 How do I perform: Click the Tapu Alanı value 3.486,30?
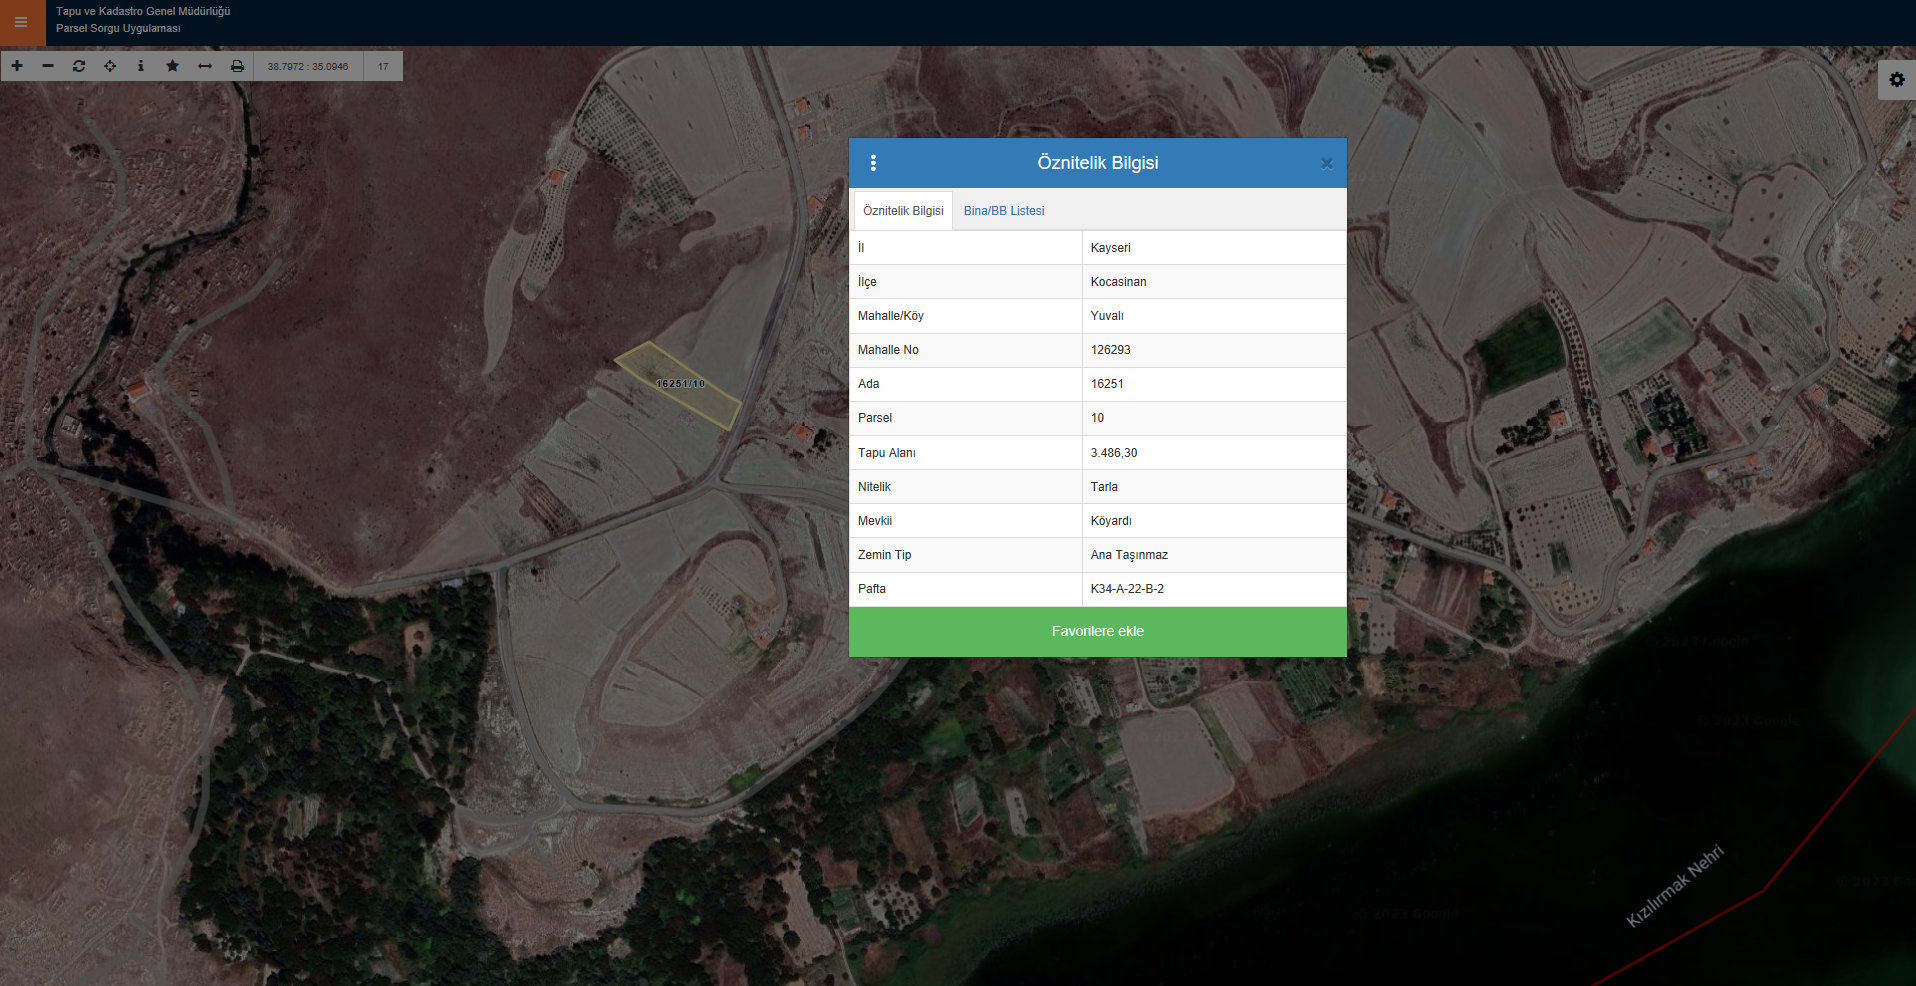[1114, 453]
